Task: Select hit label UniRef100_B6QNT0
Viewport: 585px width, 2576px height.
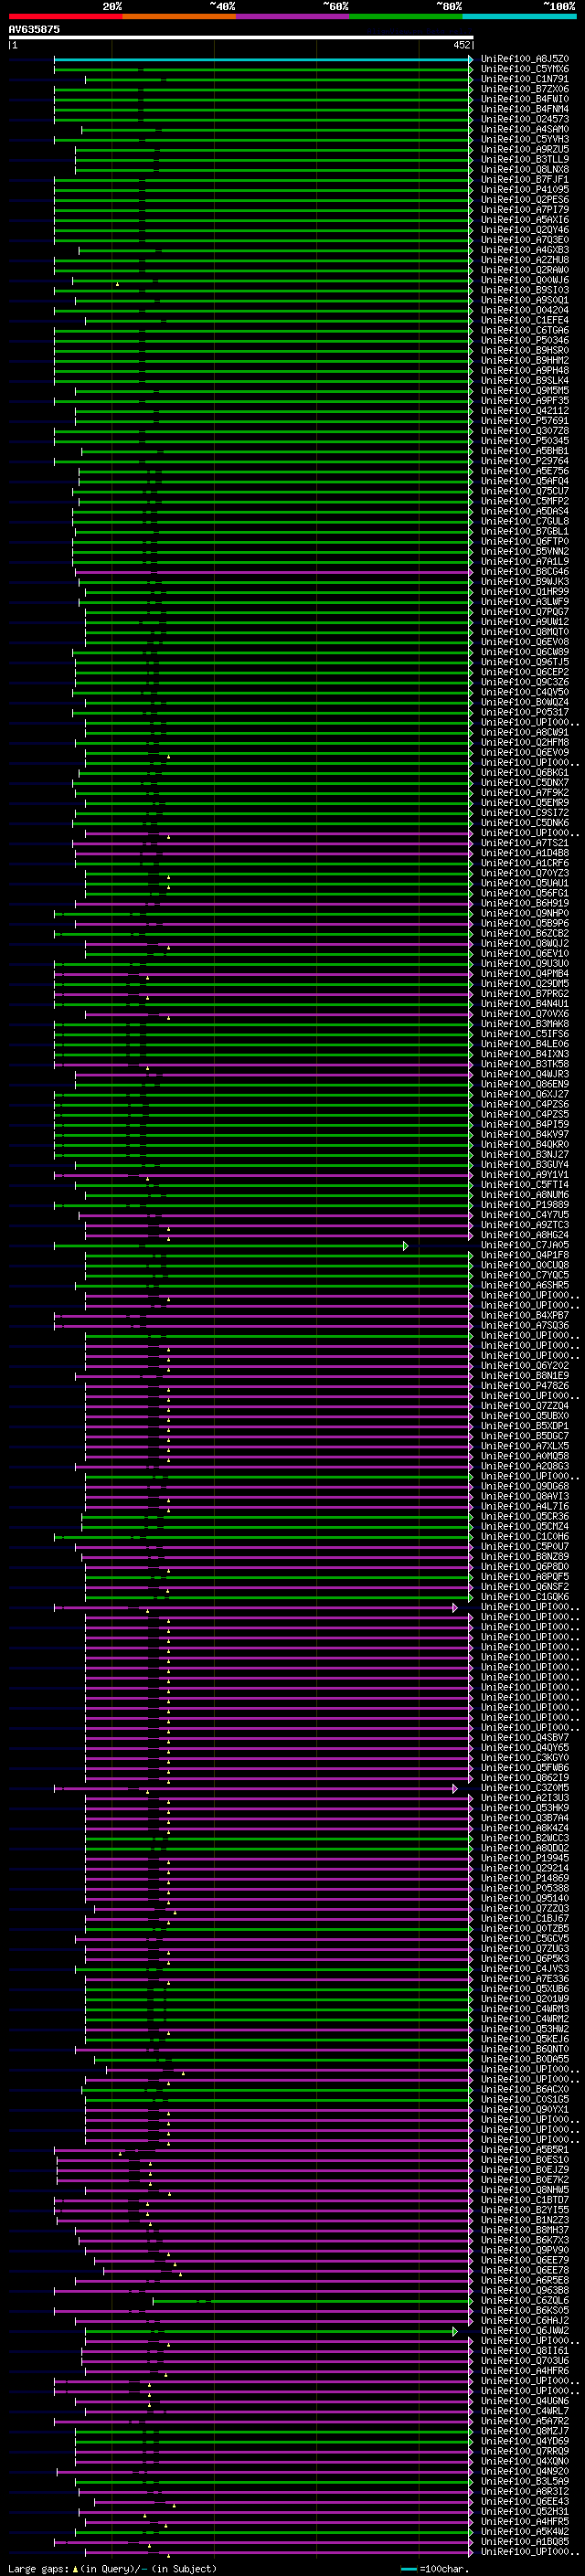Action: click(x=525, y=2049)
